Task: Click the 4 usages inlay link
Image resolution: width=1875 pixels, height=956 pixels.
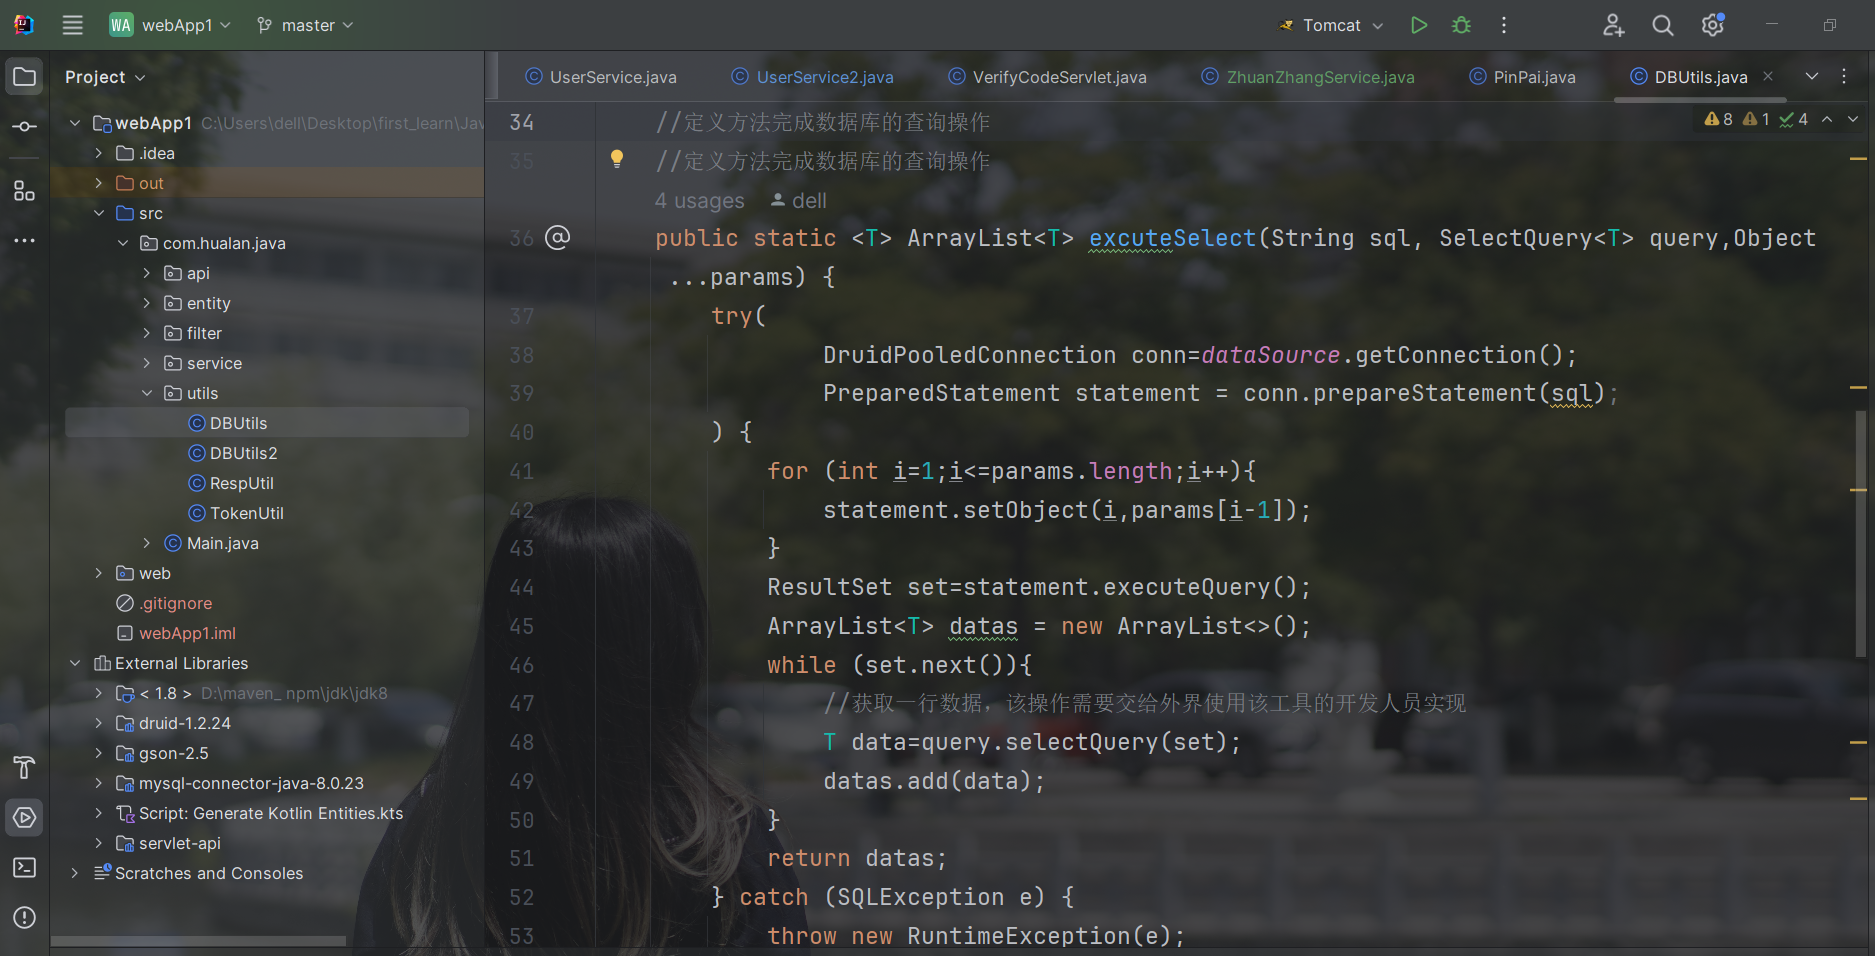Action: coord(699,201)
